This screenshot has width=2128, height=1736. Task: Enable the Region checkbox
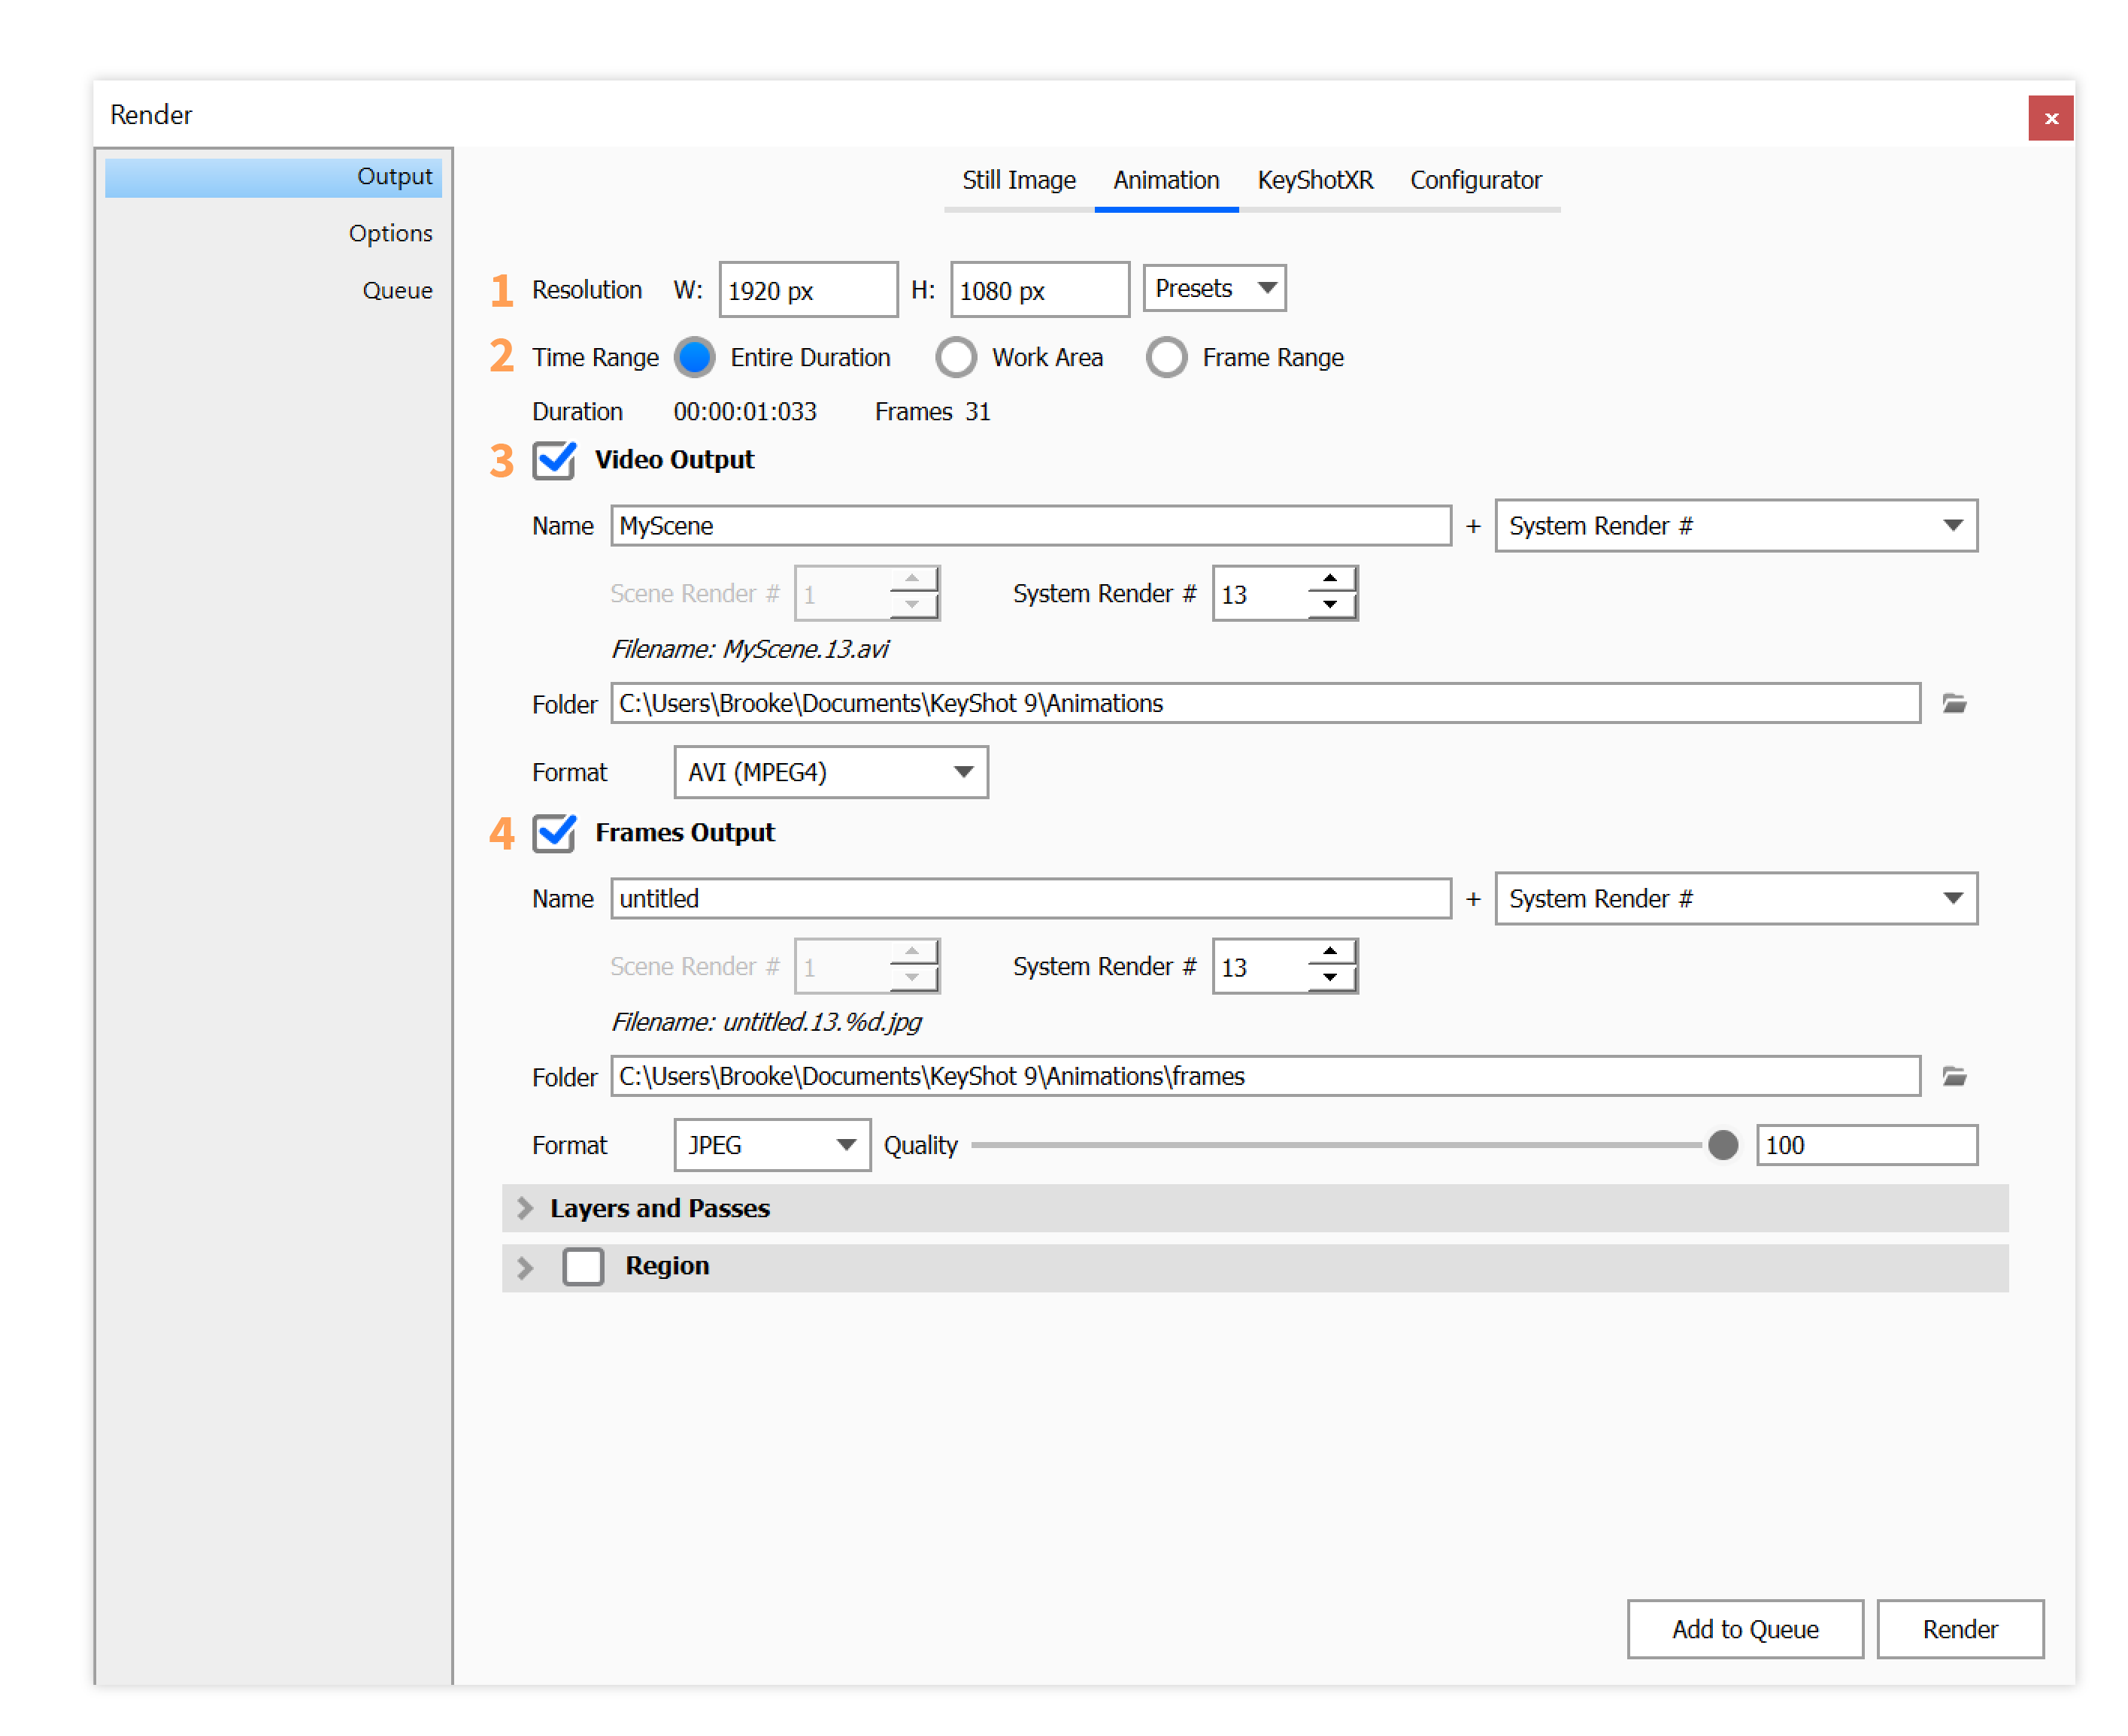click(x=583, y=1266)
